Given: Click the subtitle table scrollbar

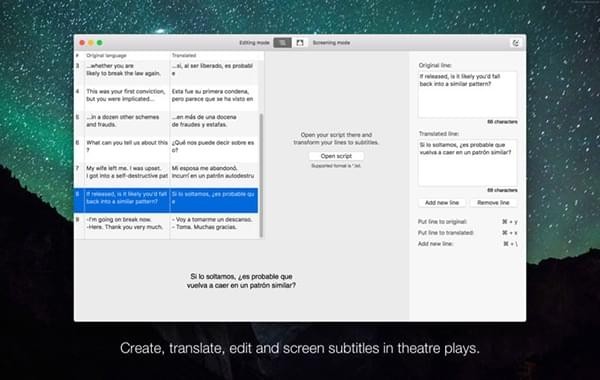Looking at the screenshot, I should [x=261, y=175].
